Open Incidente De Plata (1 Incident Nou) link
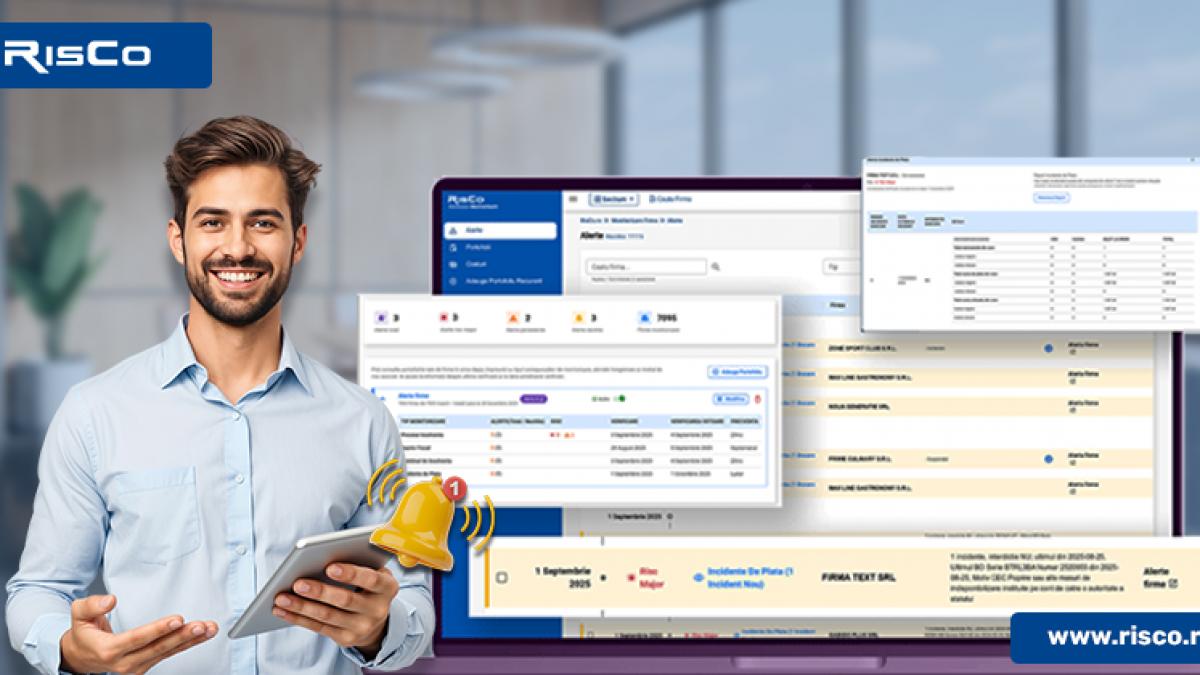The width and height of the screenshot is (1200, 675). (751, 577)
